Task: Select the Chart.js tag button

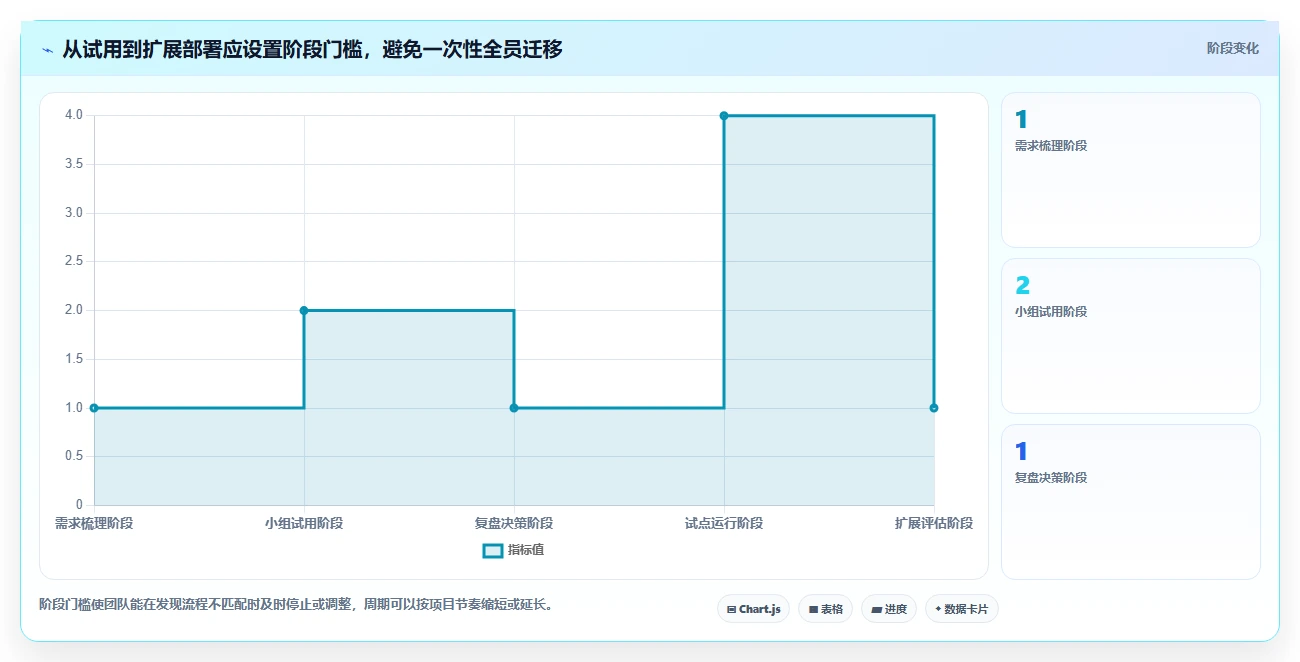Action: [754, 609]
